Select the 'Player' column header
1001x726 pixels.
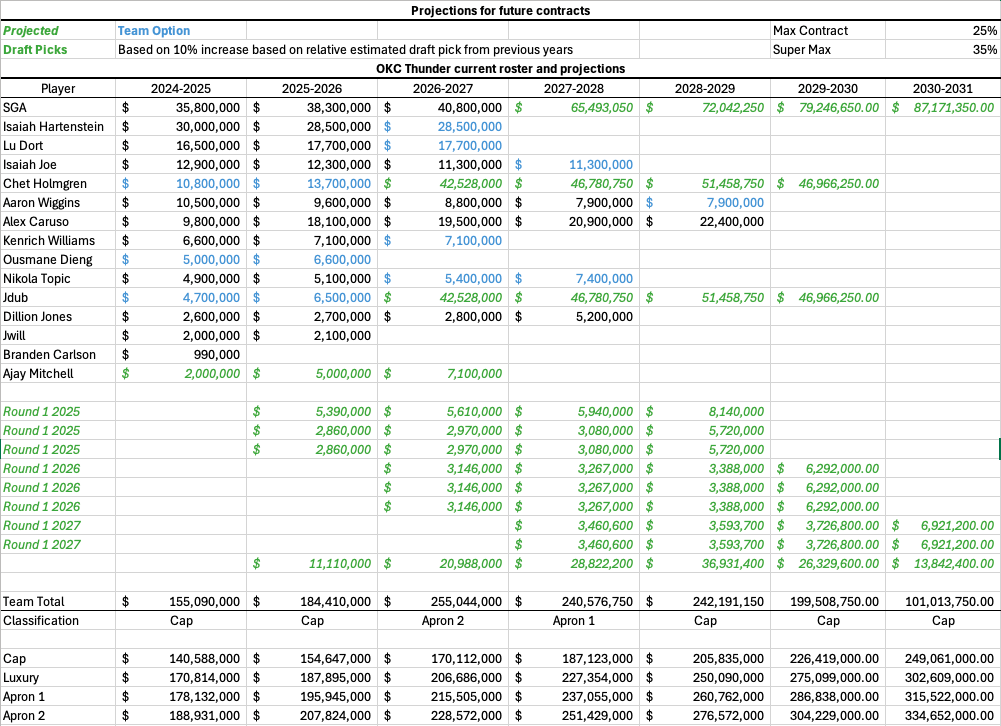pyautogui.click(x=58, y=89)
